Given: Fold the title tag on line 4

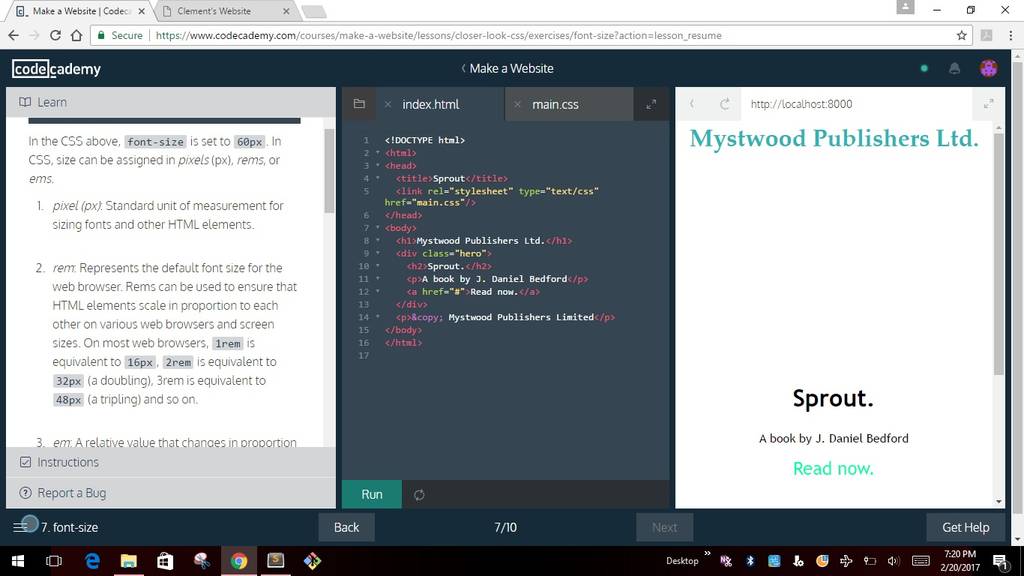Looking at the screenshot, I should point(377,178).
